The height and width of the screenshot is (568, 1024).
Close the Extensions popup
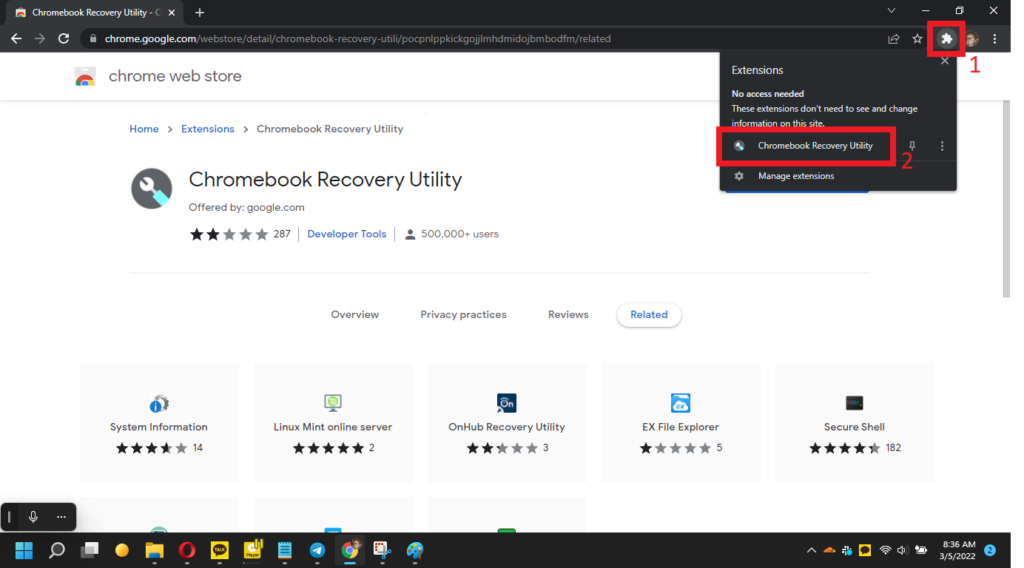(944, 61)
